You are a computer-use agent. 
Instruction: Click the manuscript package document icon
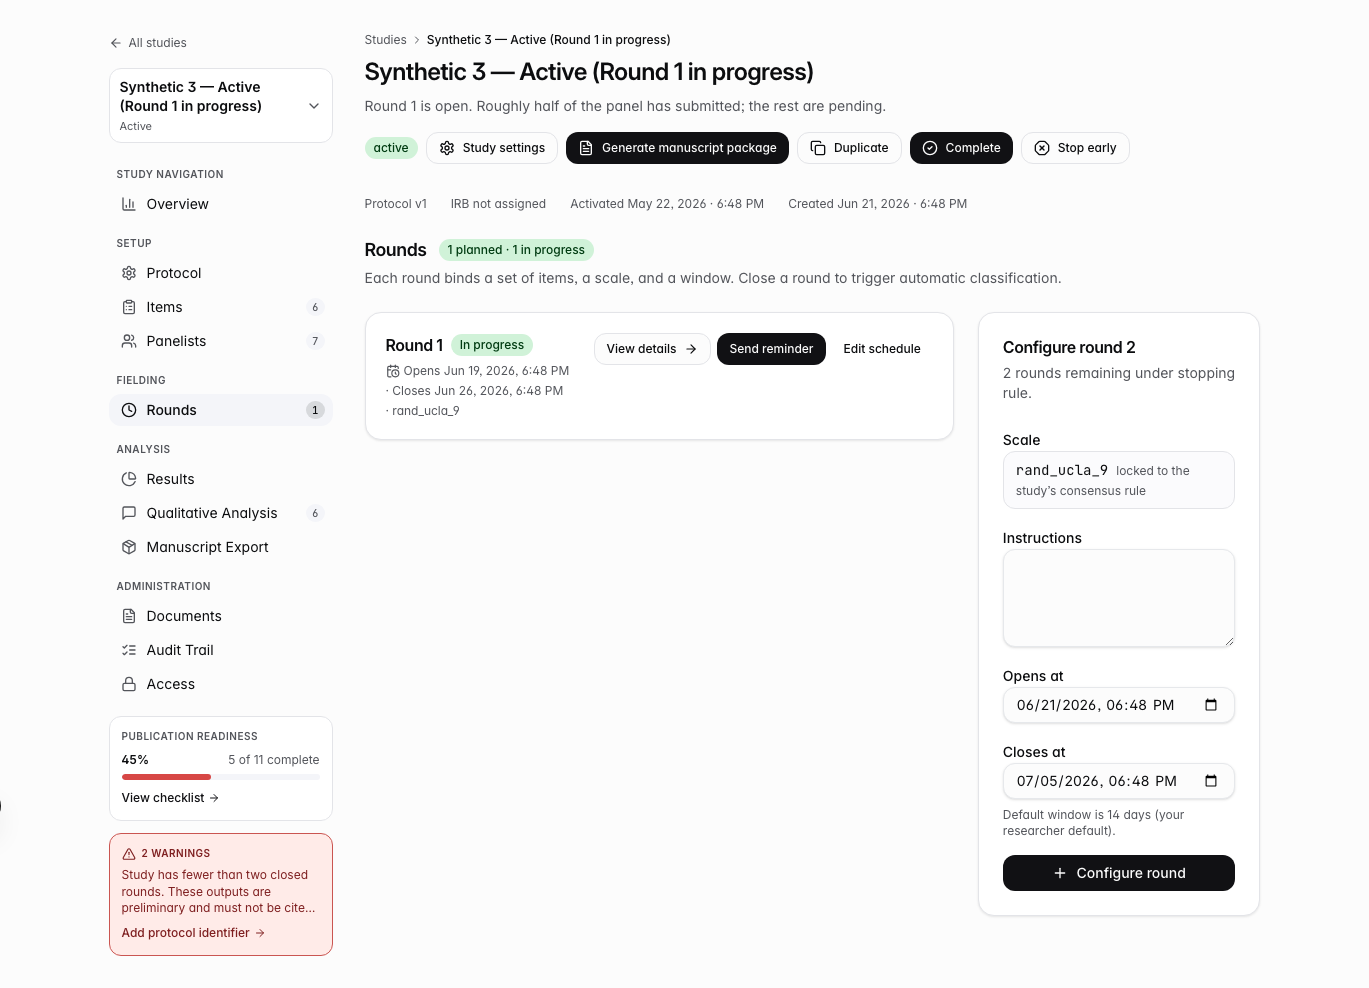(x=586, y=148)
